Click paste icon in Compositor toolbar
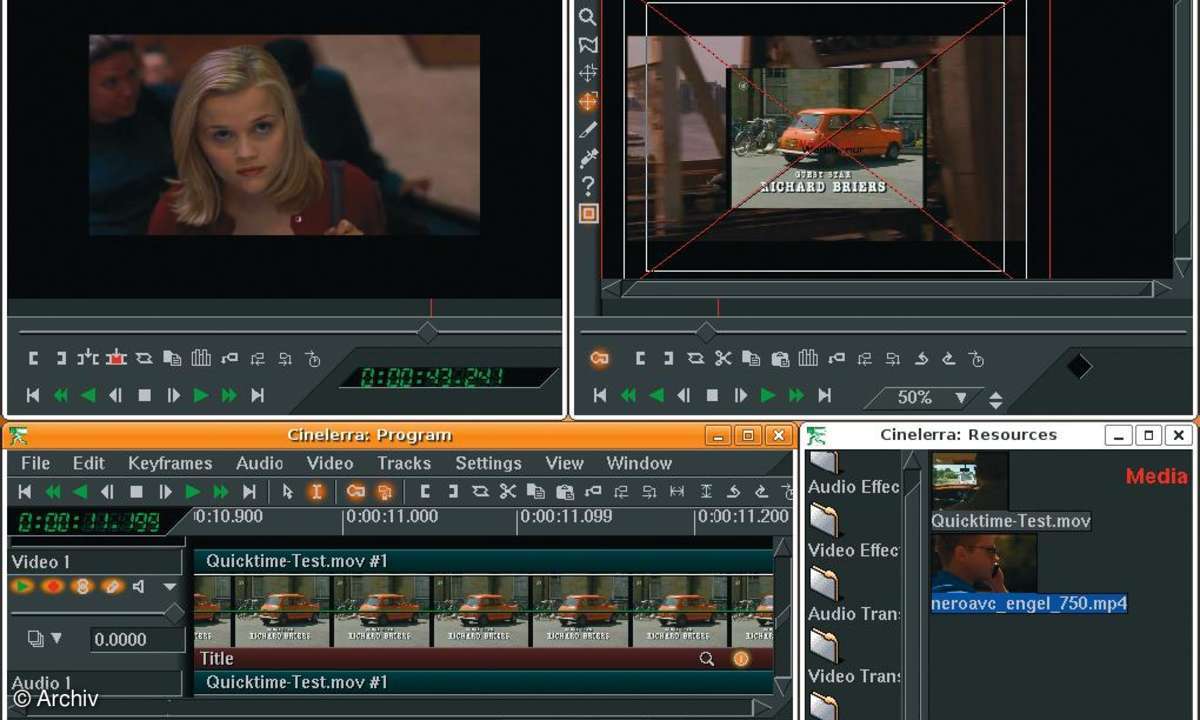 pos(780,358)
